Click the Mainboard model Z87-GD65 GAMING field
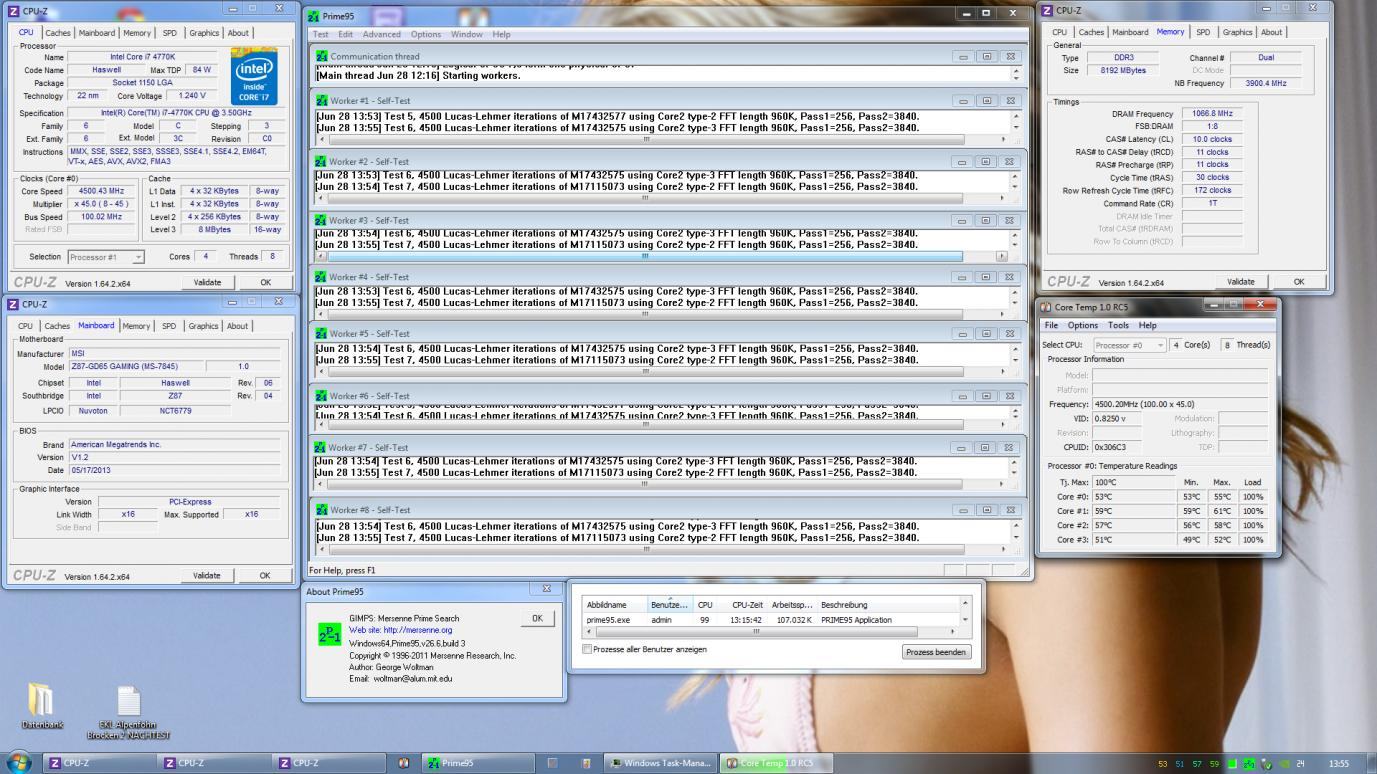The height and width of the screenshot is (774, 1377). click(x=137, y=366)
